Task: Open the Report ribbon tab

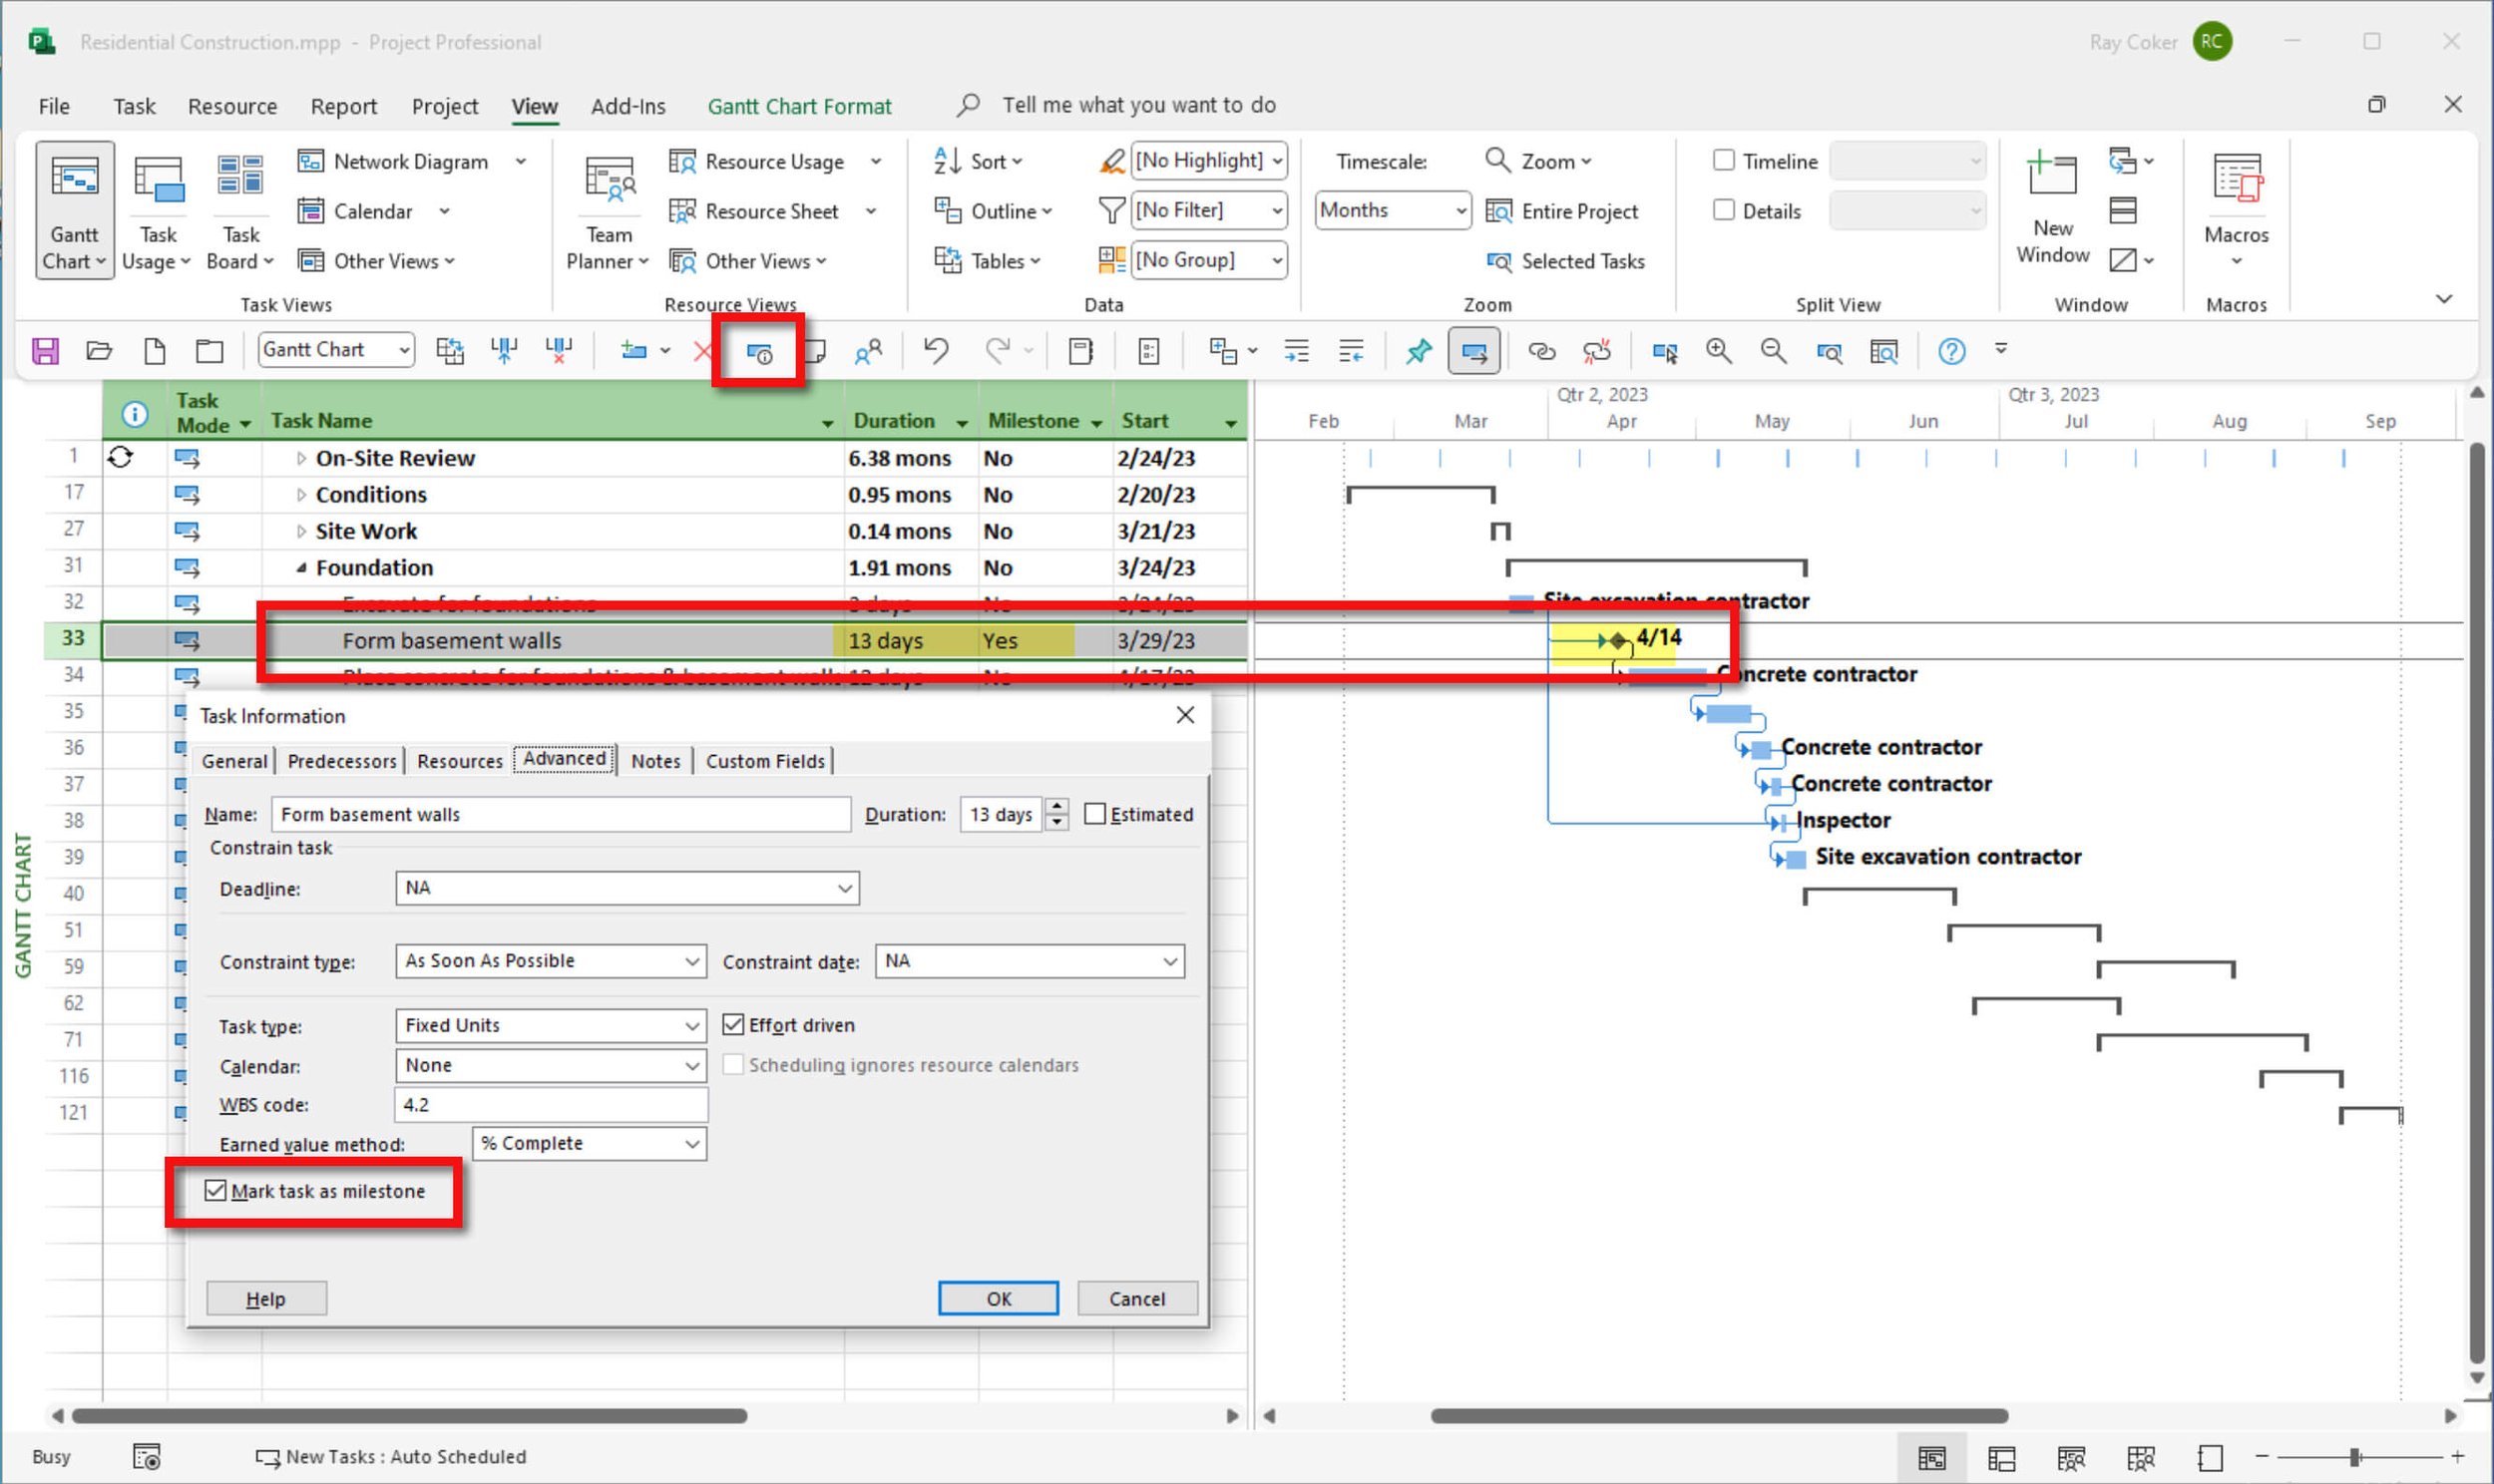Action: tap(343, 106)
